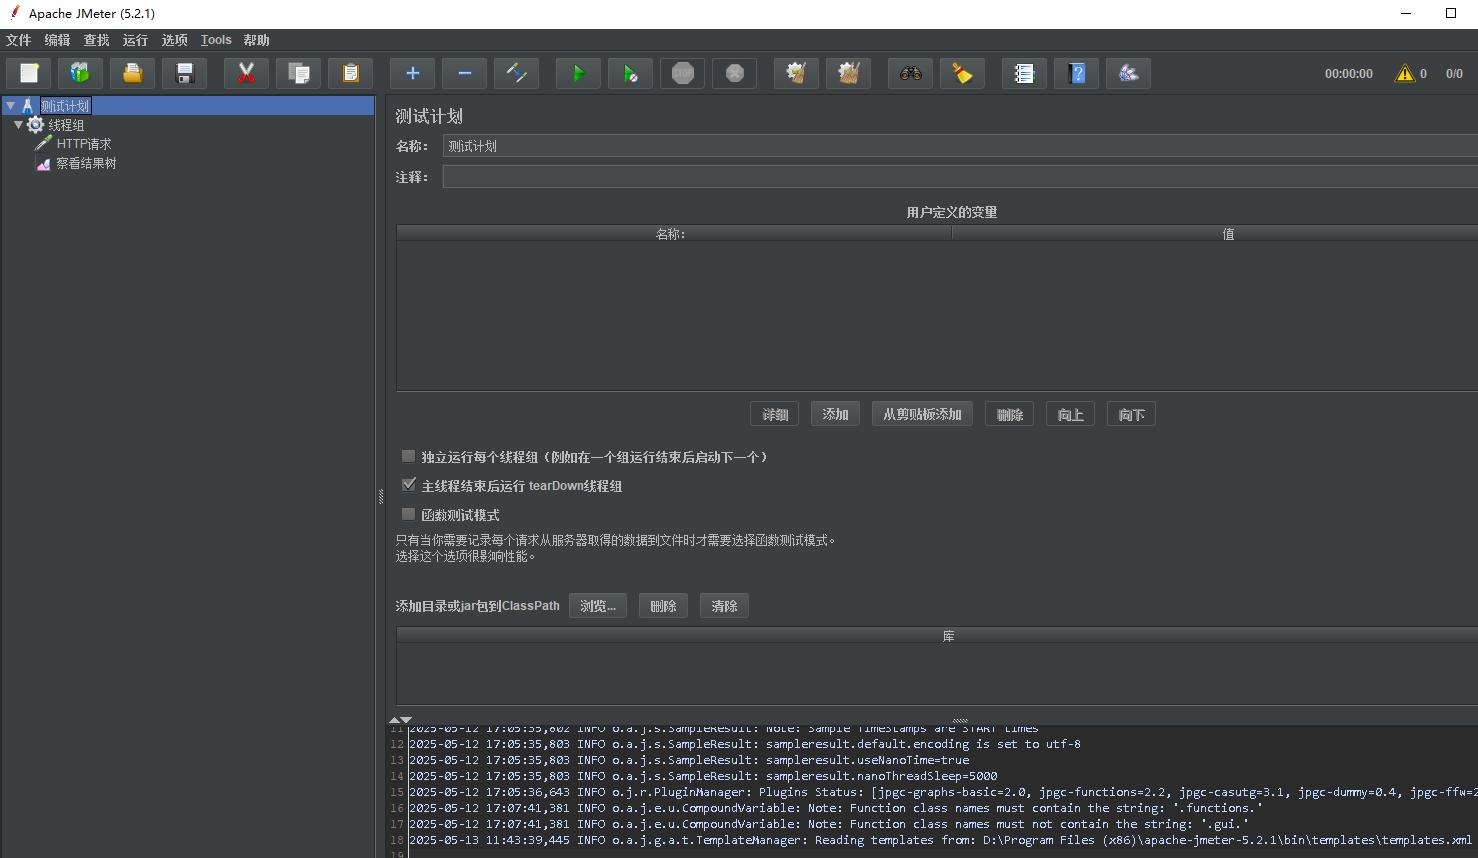Image resolution: width=1478 pixels, height=858 pixels.
Task: Click the Toggle enable/disable icon
Action: [516, 73]
